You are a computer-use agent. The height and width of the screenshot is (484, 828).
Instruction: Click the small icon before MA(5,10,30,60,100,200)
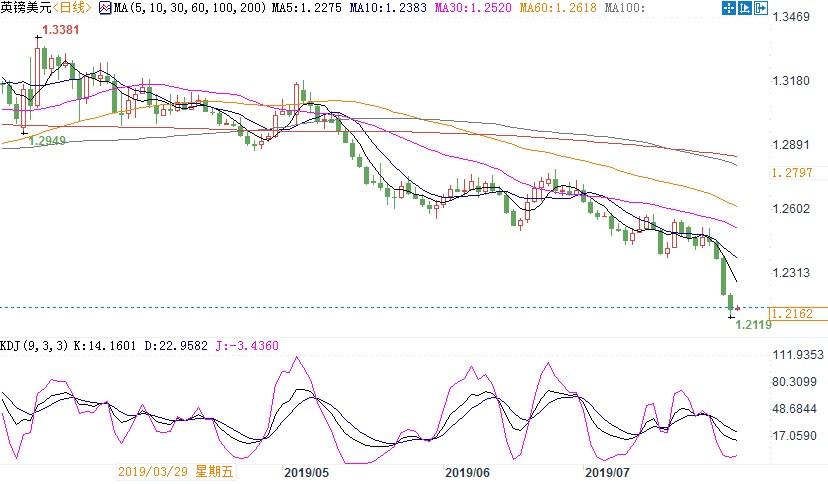coord(103,9)
